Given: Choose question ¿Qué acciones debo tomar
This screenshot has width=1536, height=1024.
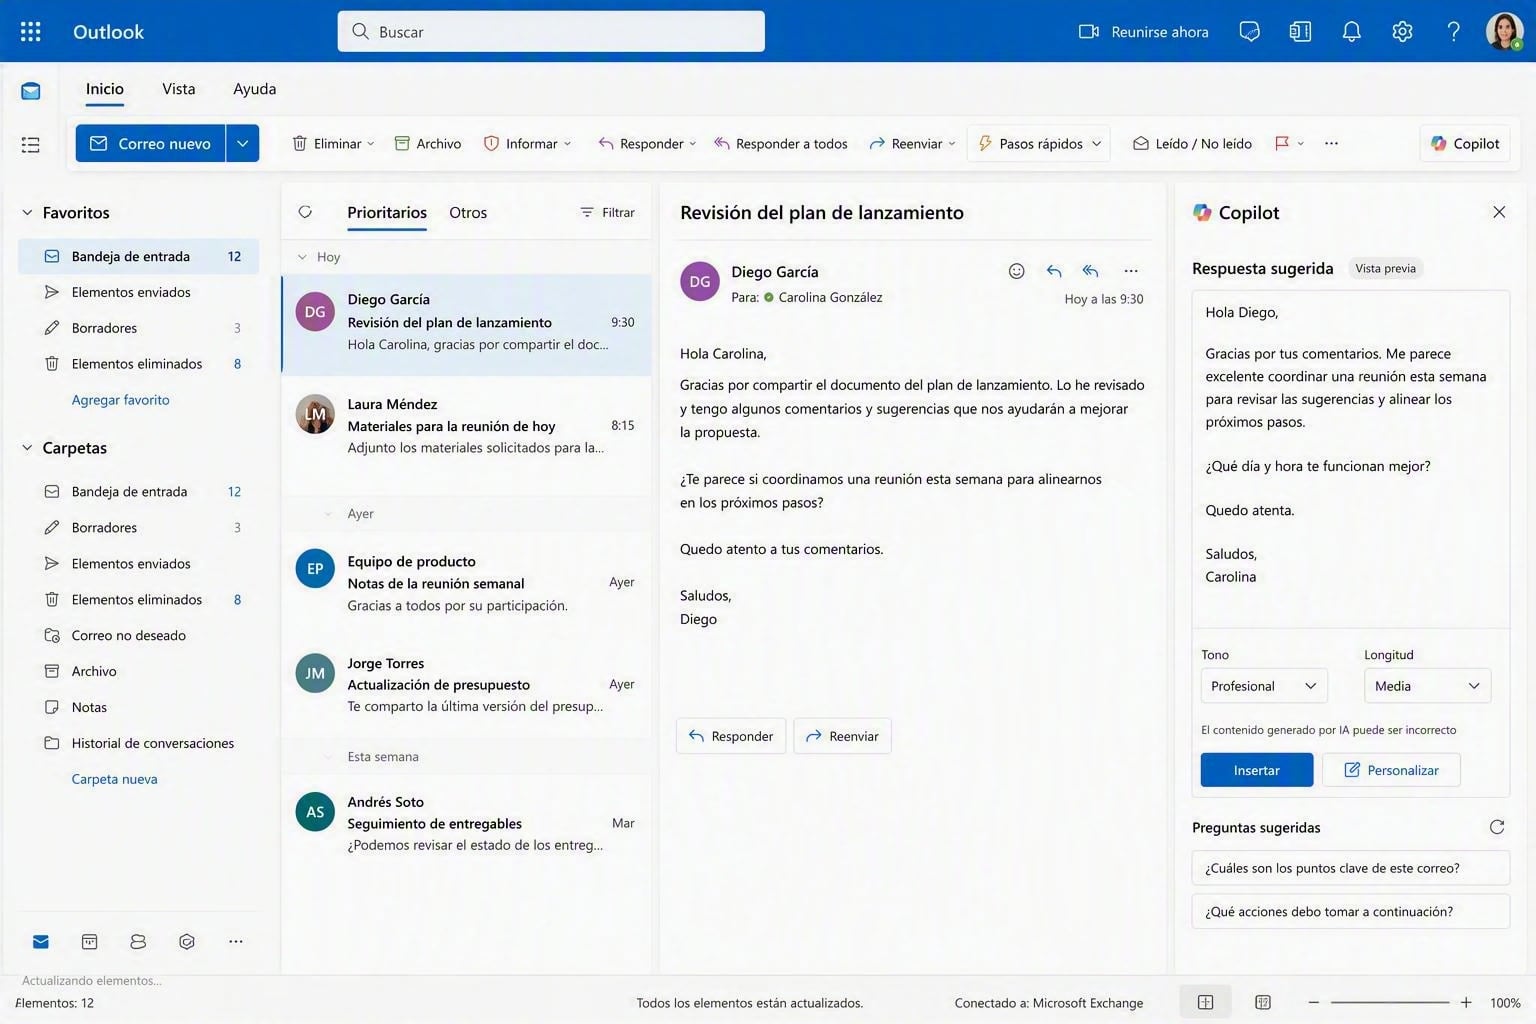Looking at the screenshot, I should click(1351, 911).
